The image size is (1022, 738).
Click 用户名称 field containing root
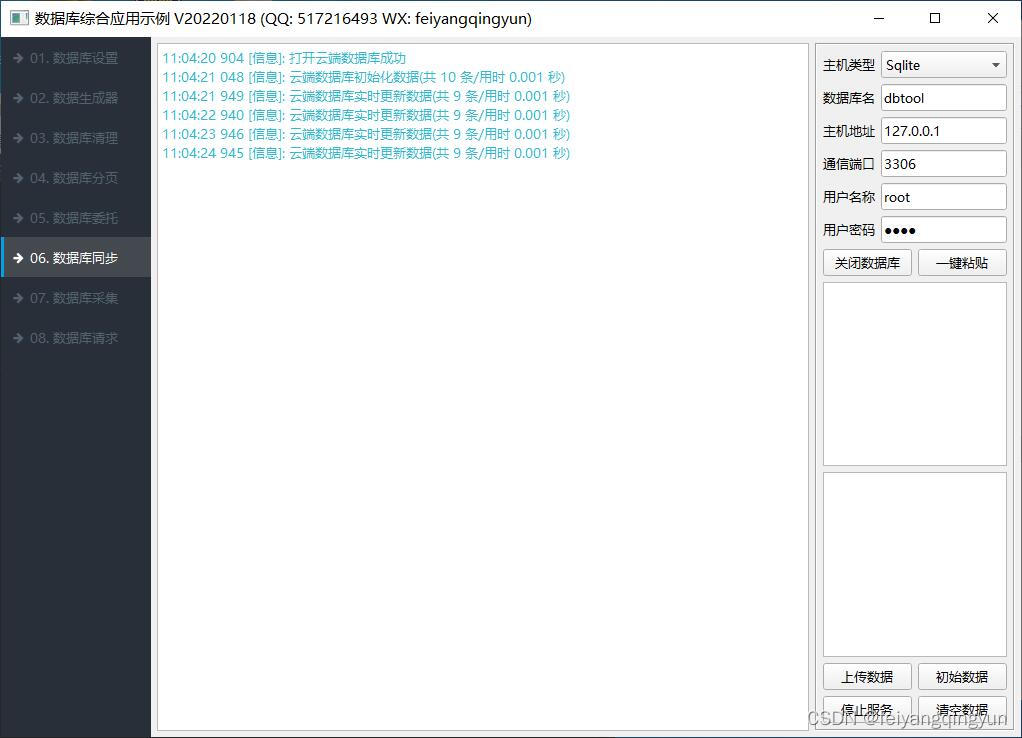[944, 197]
